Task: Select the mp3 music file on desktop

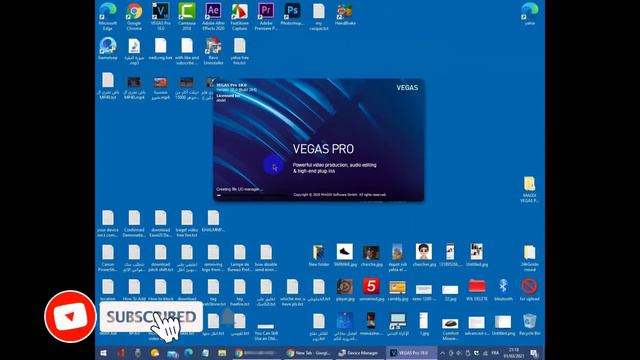Action: click(x=134, y=51)
